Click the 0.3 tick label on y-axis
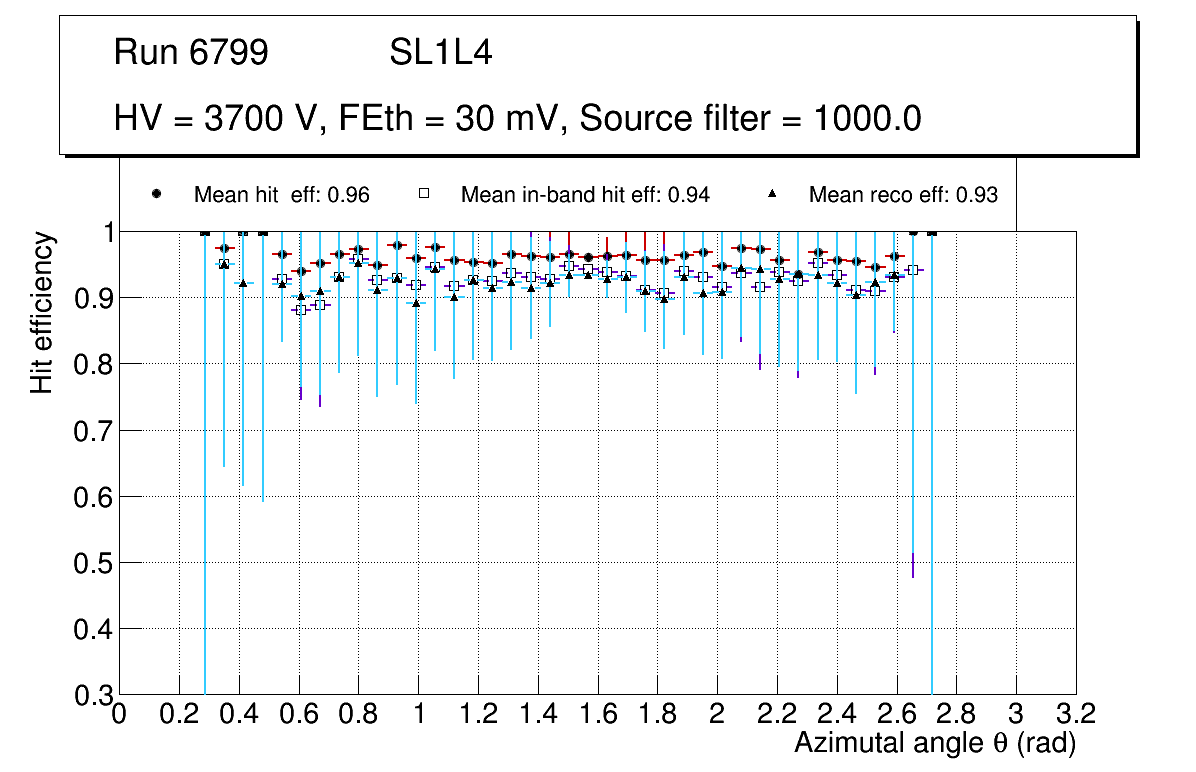 (92, 695)
